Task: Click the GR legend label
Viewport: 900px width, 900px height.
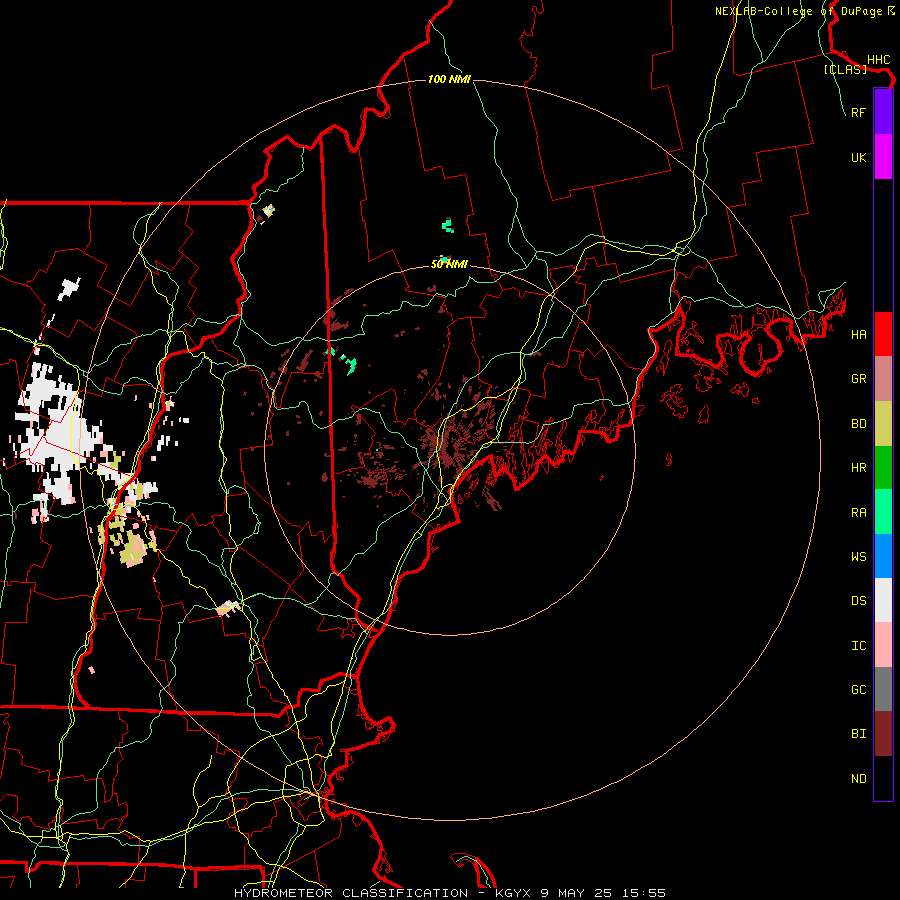Action: click(x=858, y=379)
